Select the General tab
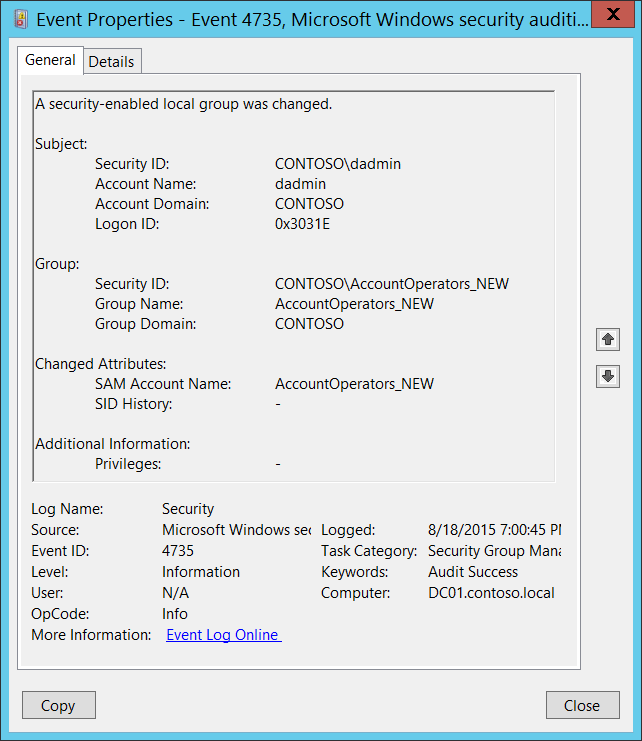The height and width of the screenshot is (741, 642). point(50,60)
